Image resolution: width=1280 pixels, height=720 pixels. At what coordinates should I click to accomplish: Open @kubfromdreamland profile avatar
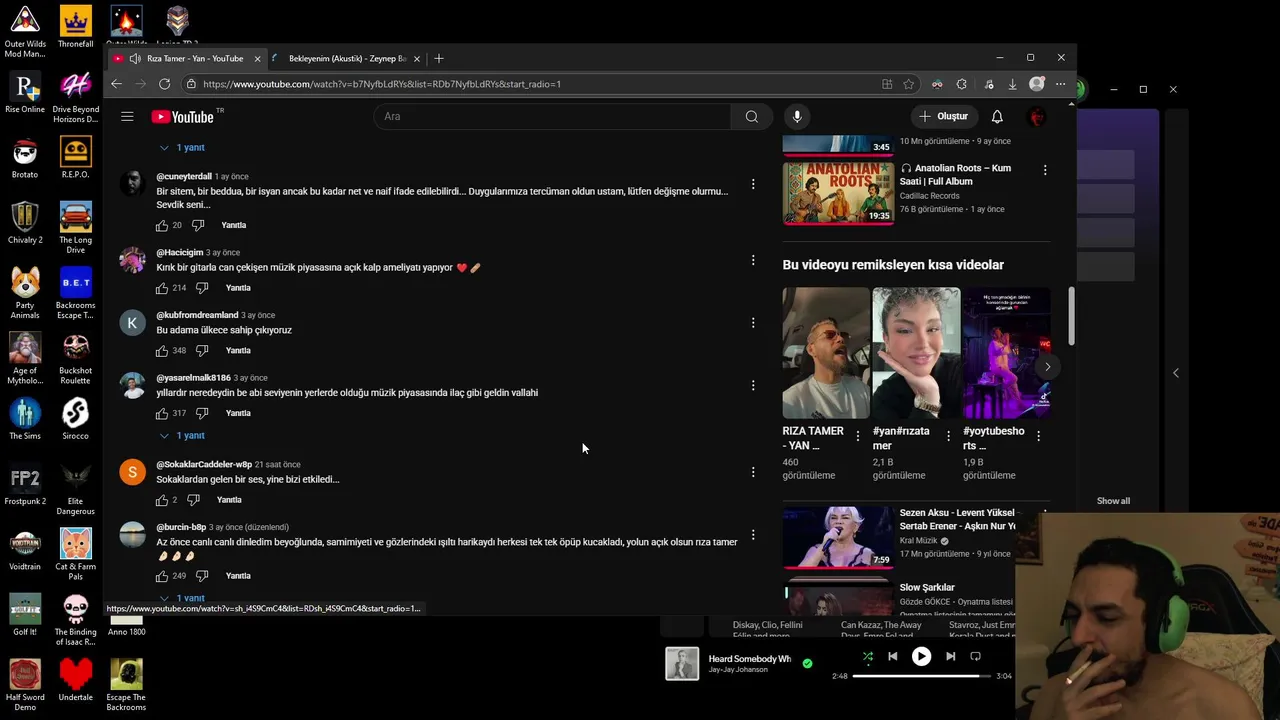pos(132,323)
